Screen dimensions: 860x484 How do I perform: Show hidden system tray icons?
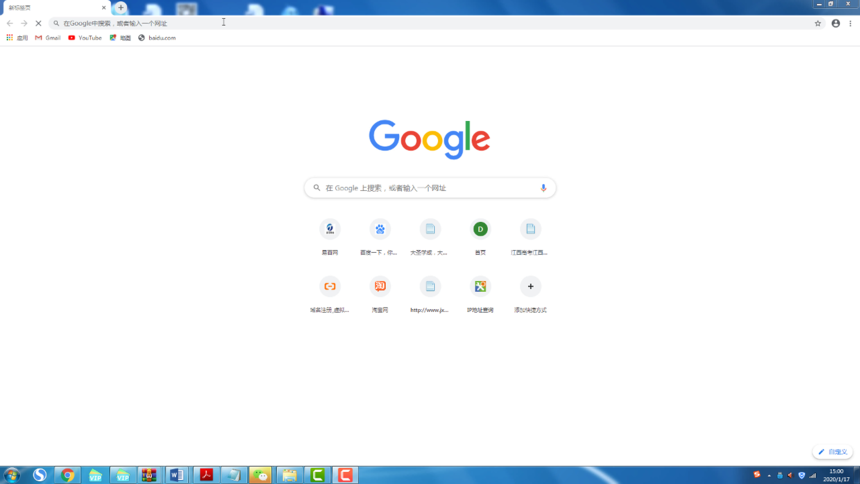(769, 475)
